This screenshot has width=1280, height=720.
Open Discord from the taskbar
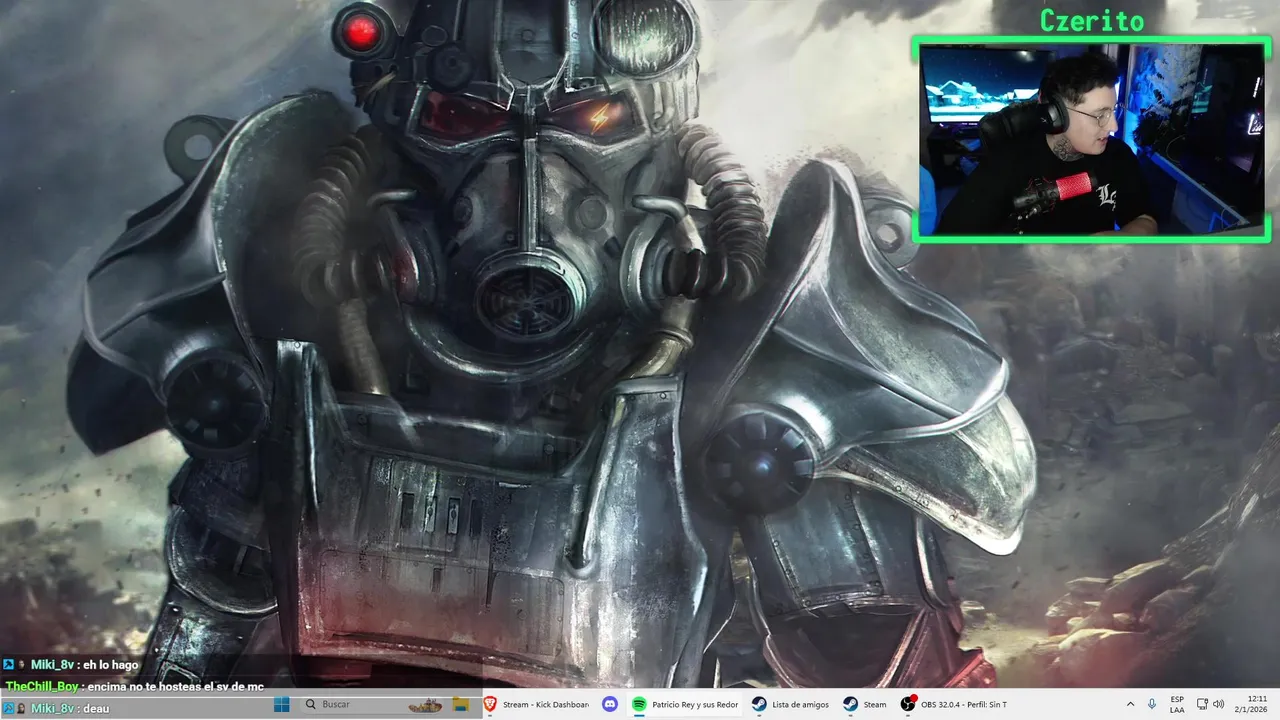click(610, 704)
